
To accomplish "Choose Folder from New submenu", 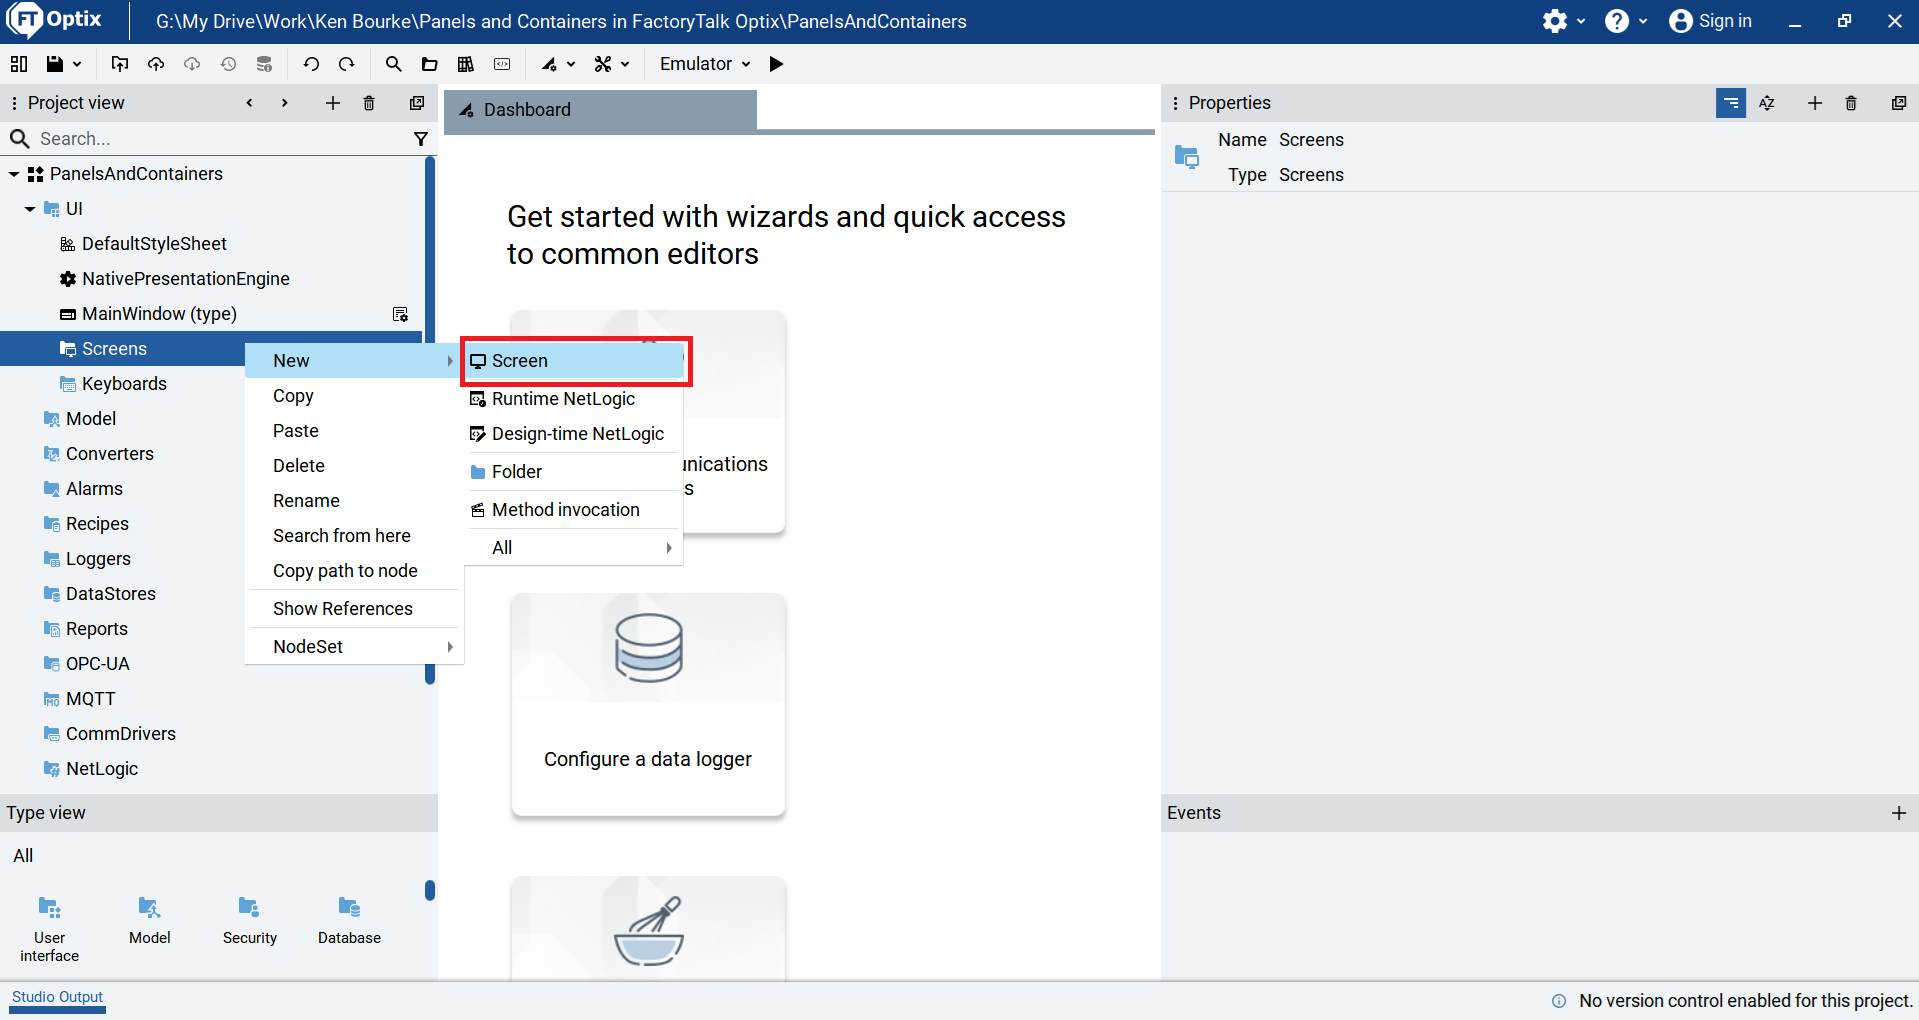I will pyautogui.click(x=575, y=472).
